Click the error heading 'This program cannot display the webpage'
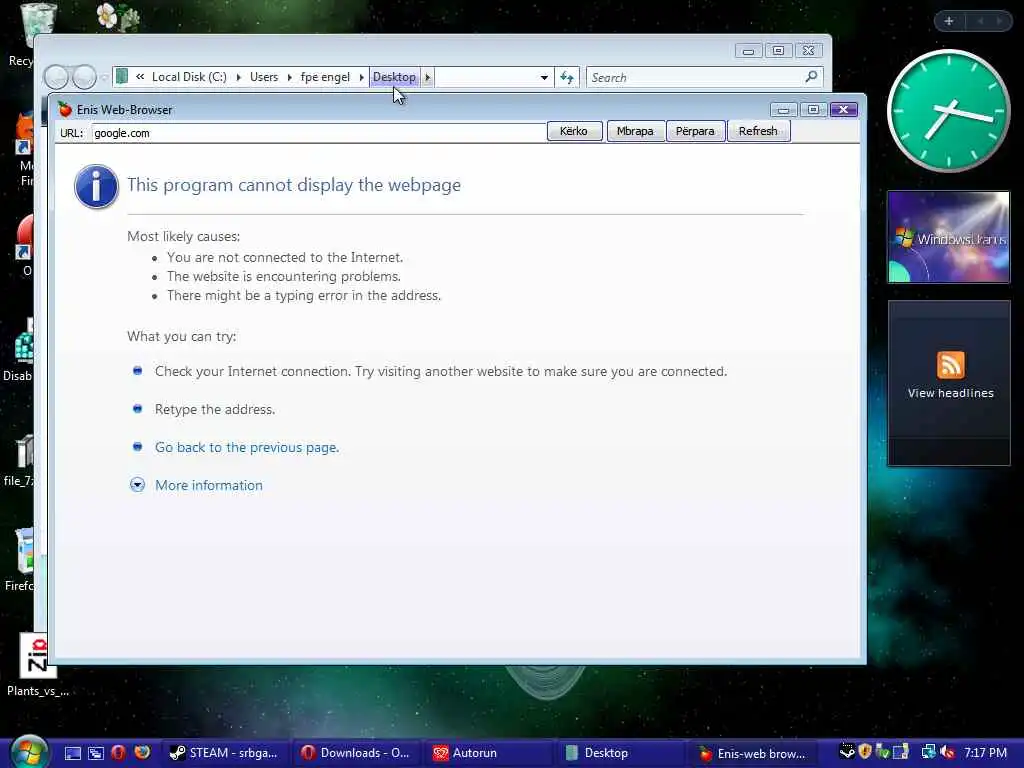 click(294, 185)
